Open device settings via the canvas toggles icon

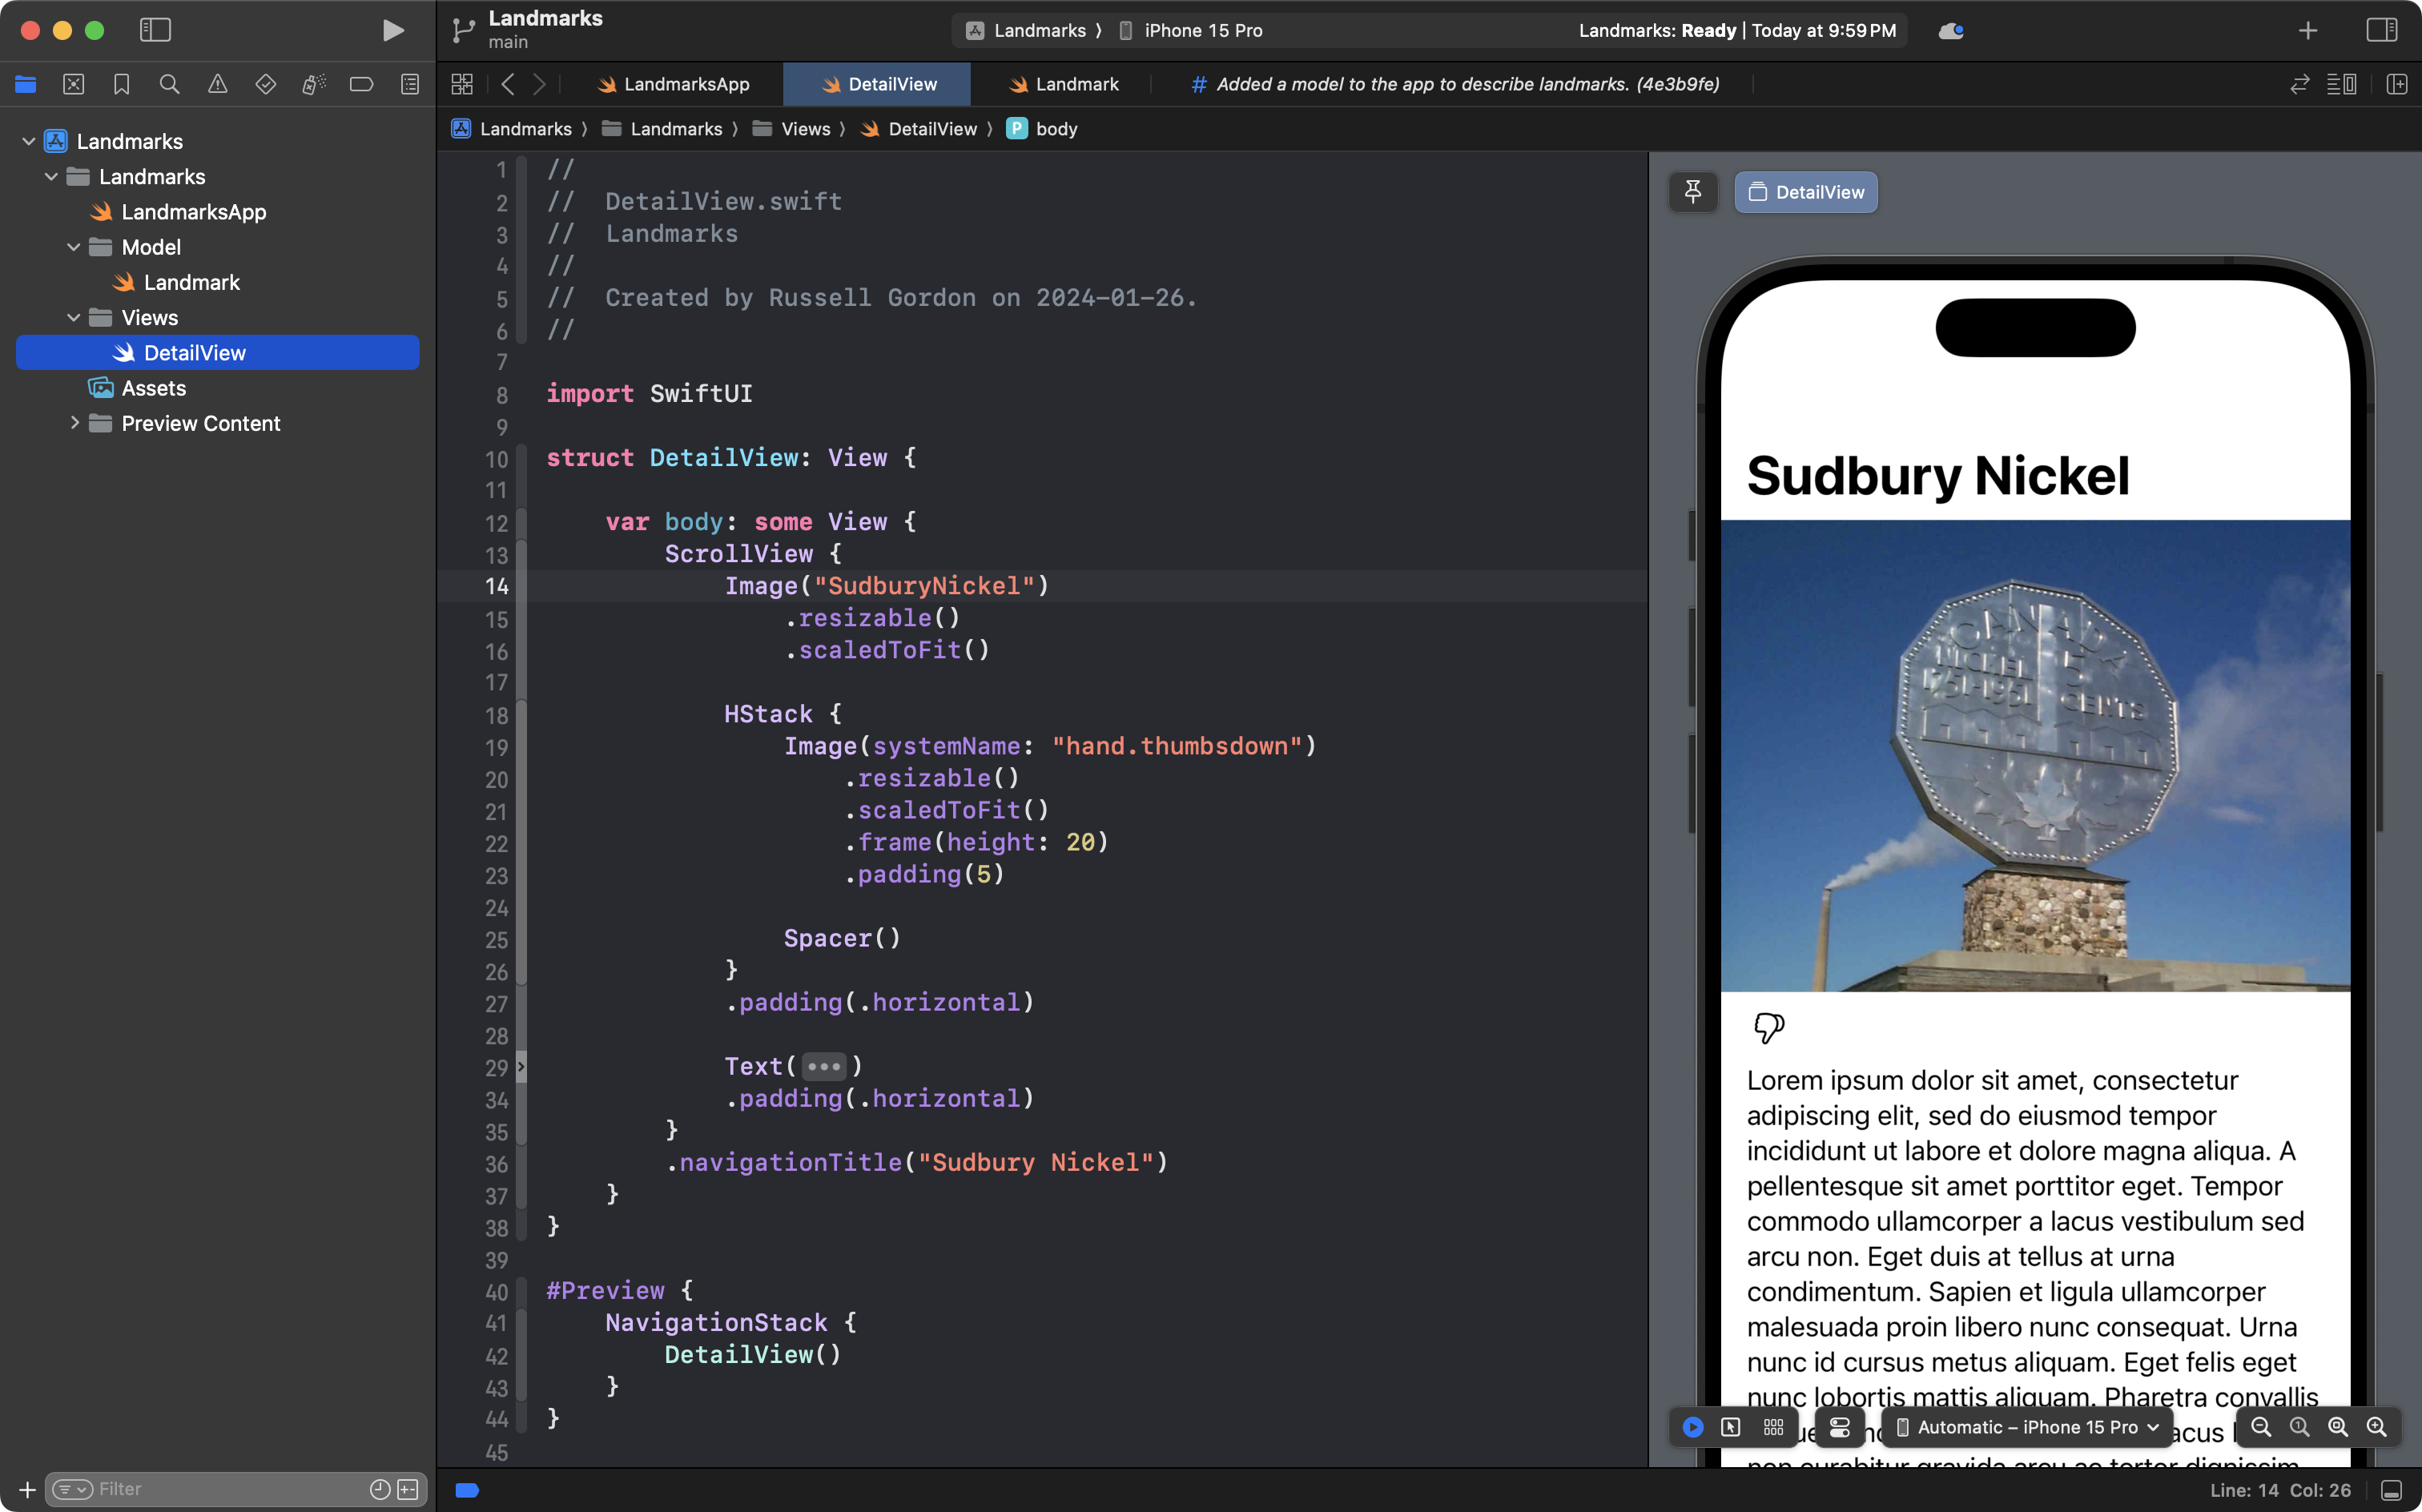(1840, 1427)
